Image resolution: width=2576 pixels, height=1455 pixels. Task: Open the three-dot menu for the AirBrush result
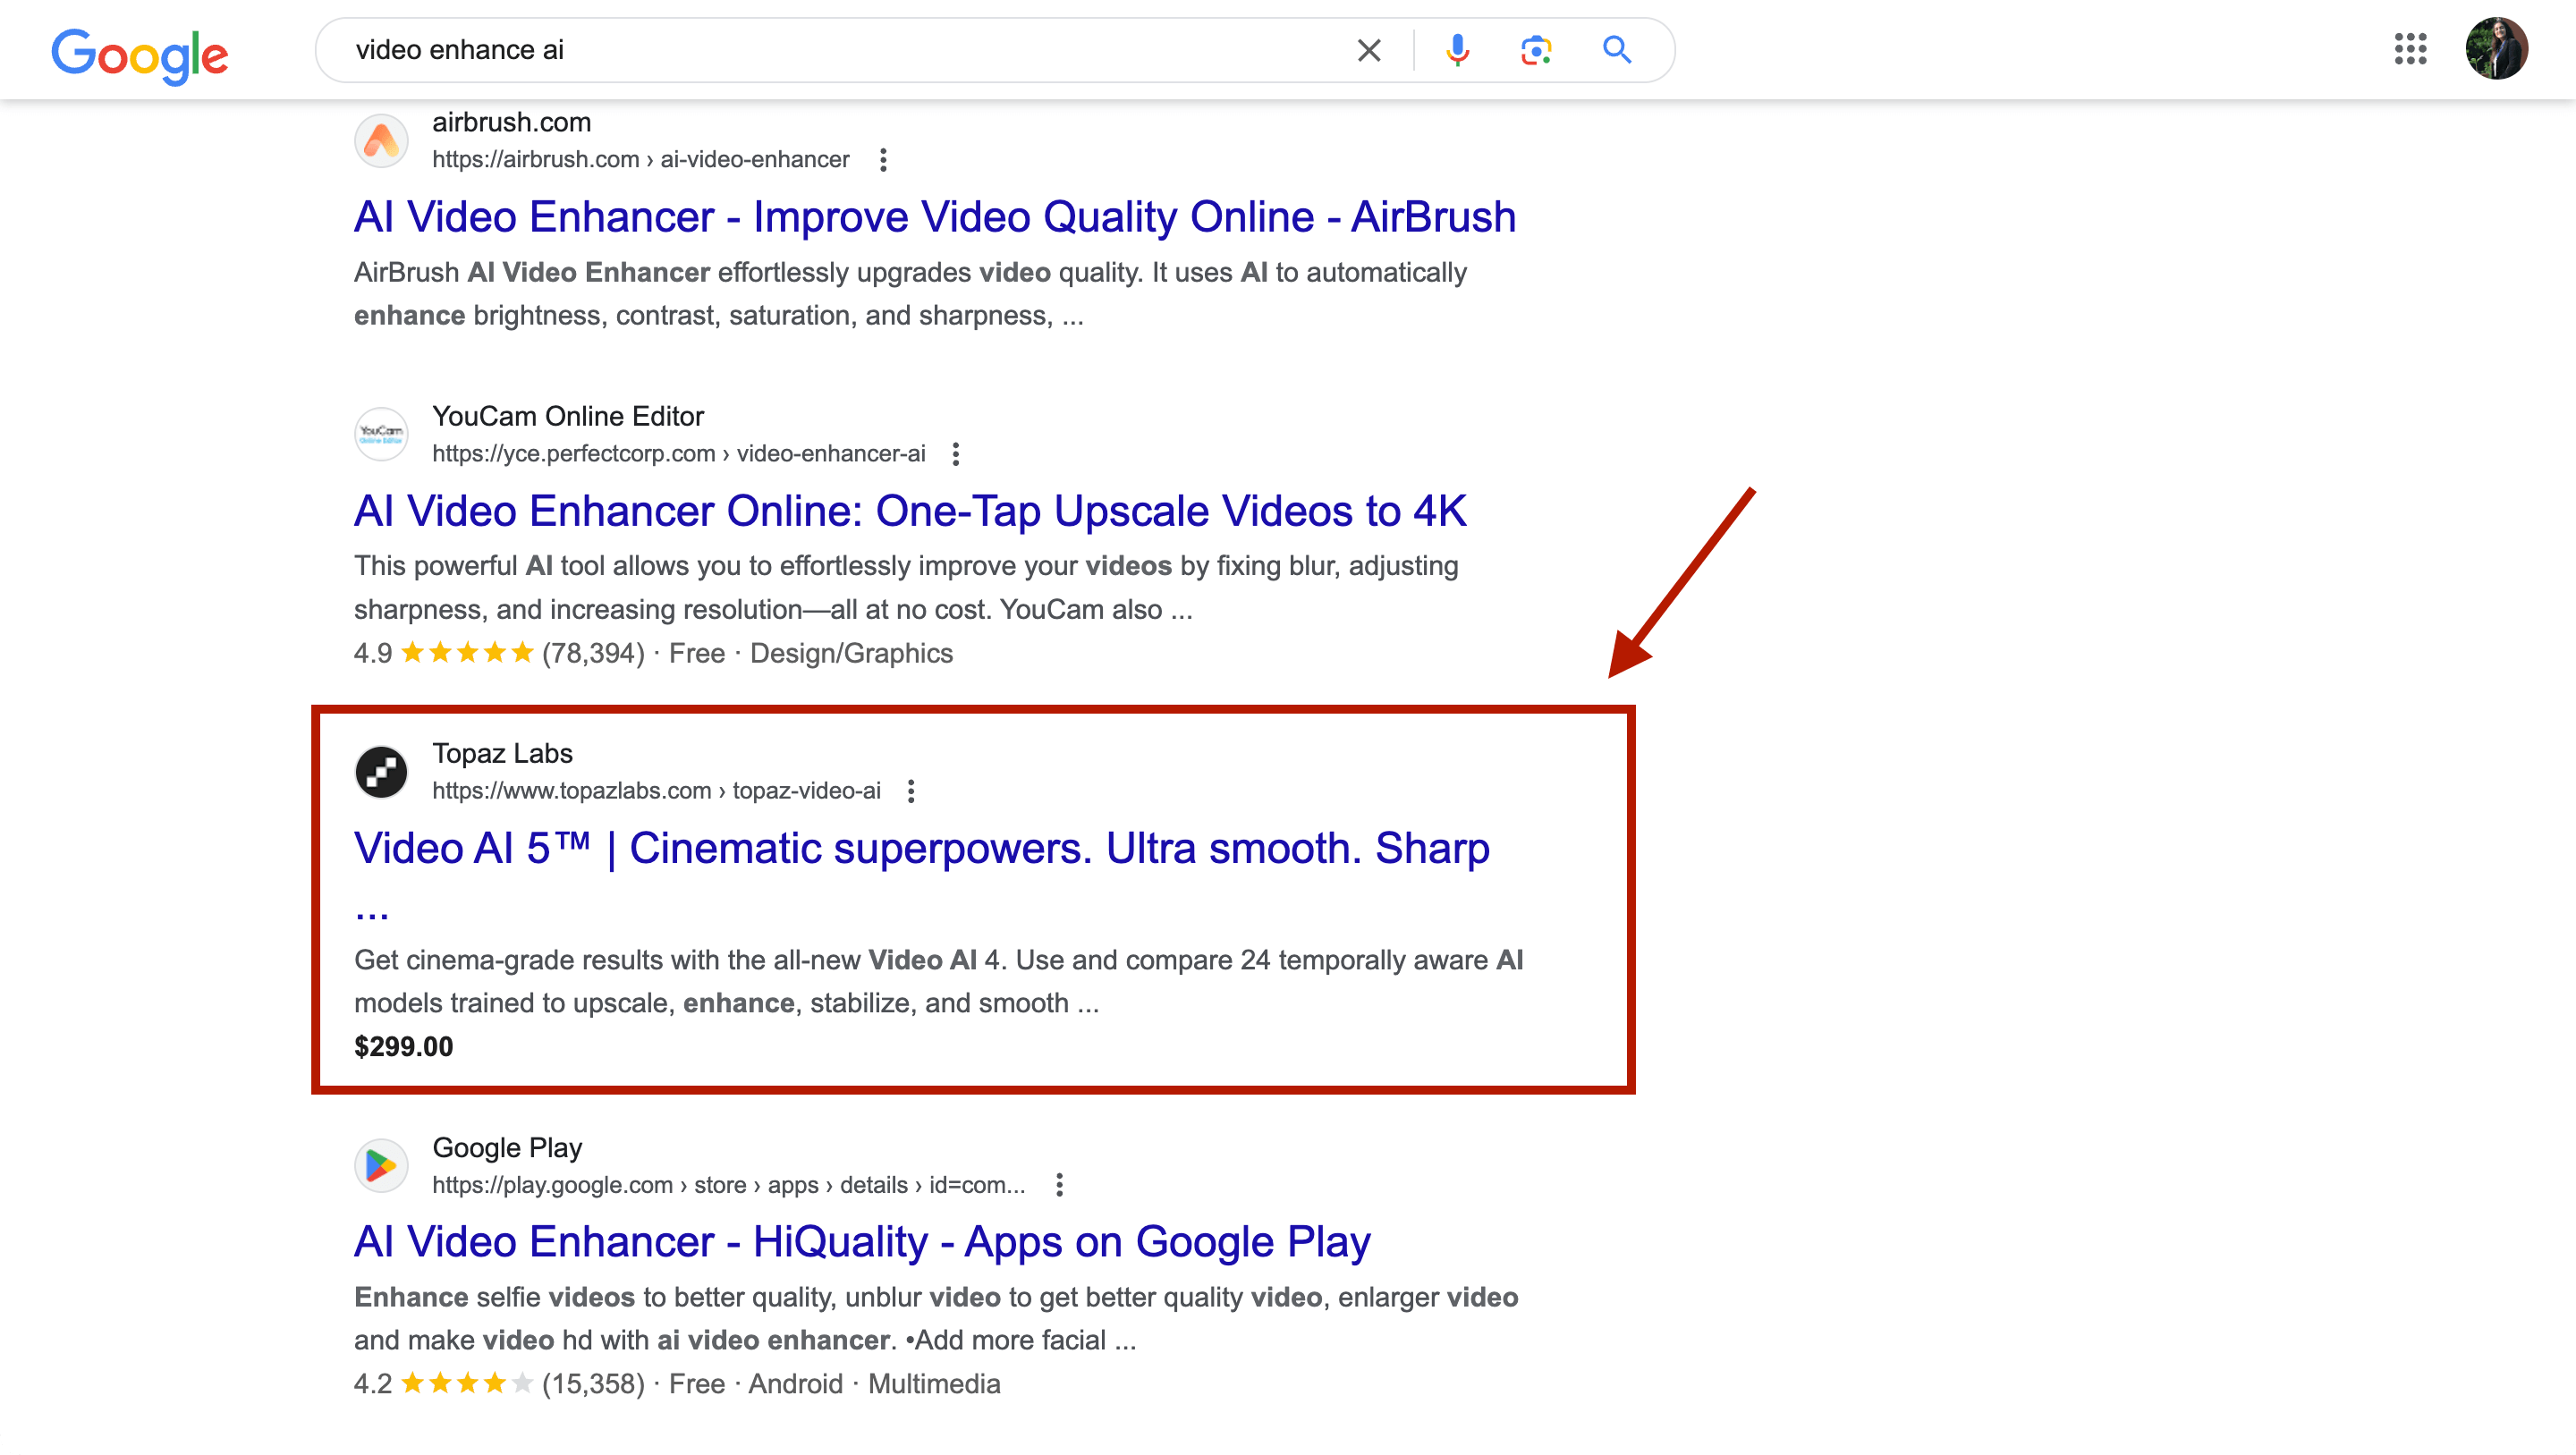click(884, 160)
